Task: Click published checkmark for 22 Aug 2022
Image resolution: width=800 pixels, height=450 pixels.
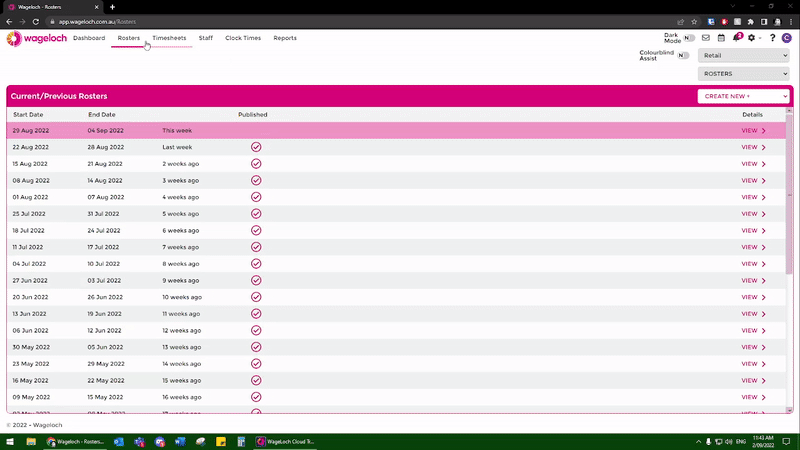Action: (x=256, y=147)
